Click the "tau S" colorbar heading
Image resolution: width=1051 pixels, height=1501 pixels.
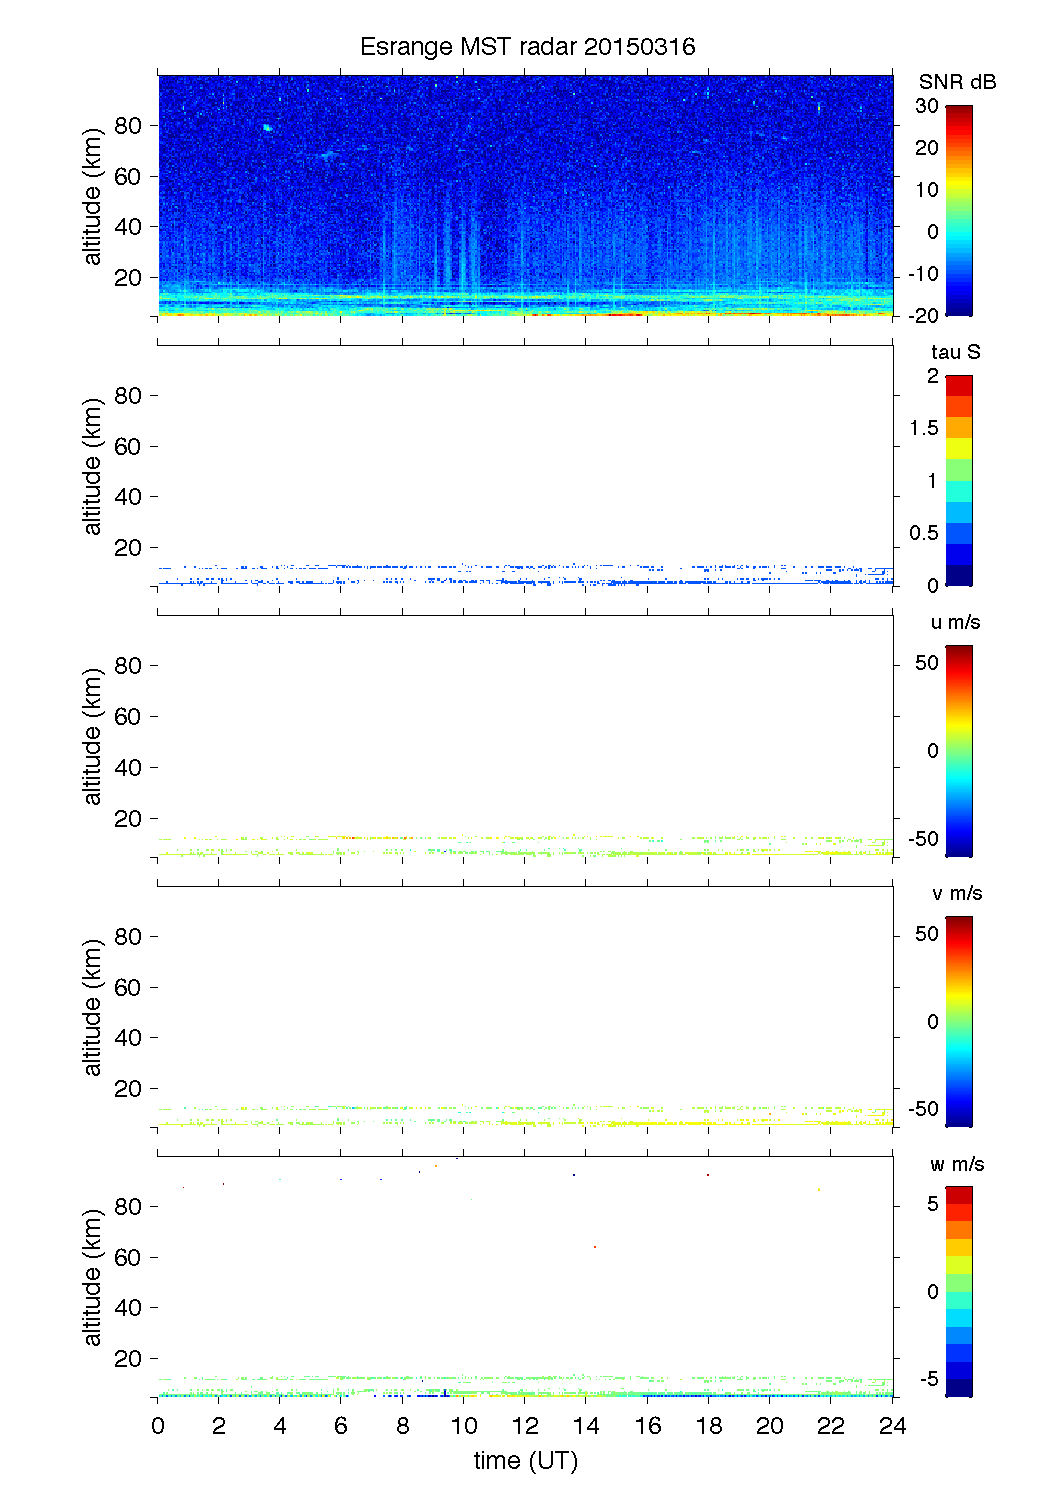tap(955, 352)
